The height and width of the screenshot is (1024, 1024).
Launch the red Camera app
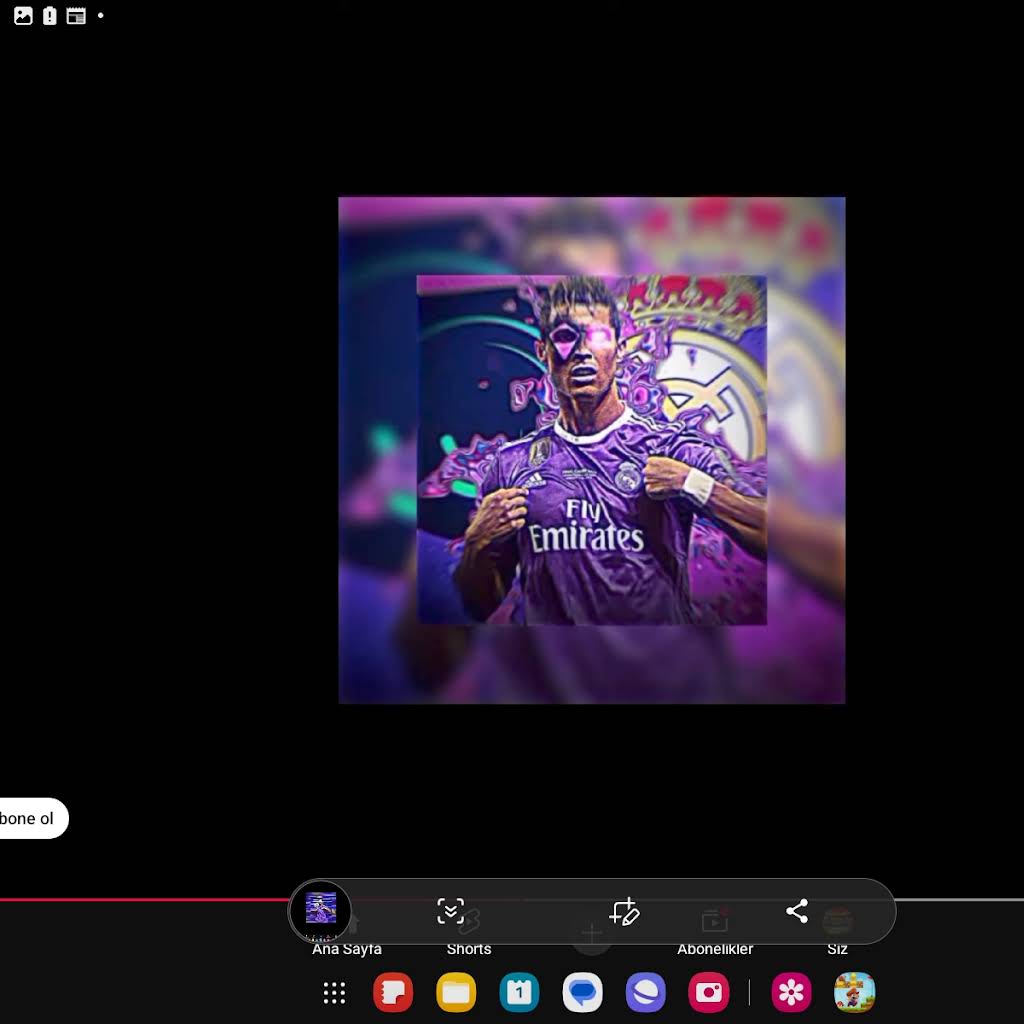pyautogui.click(x=709, y=993)
